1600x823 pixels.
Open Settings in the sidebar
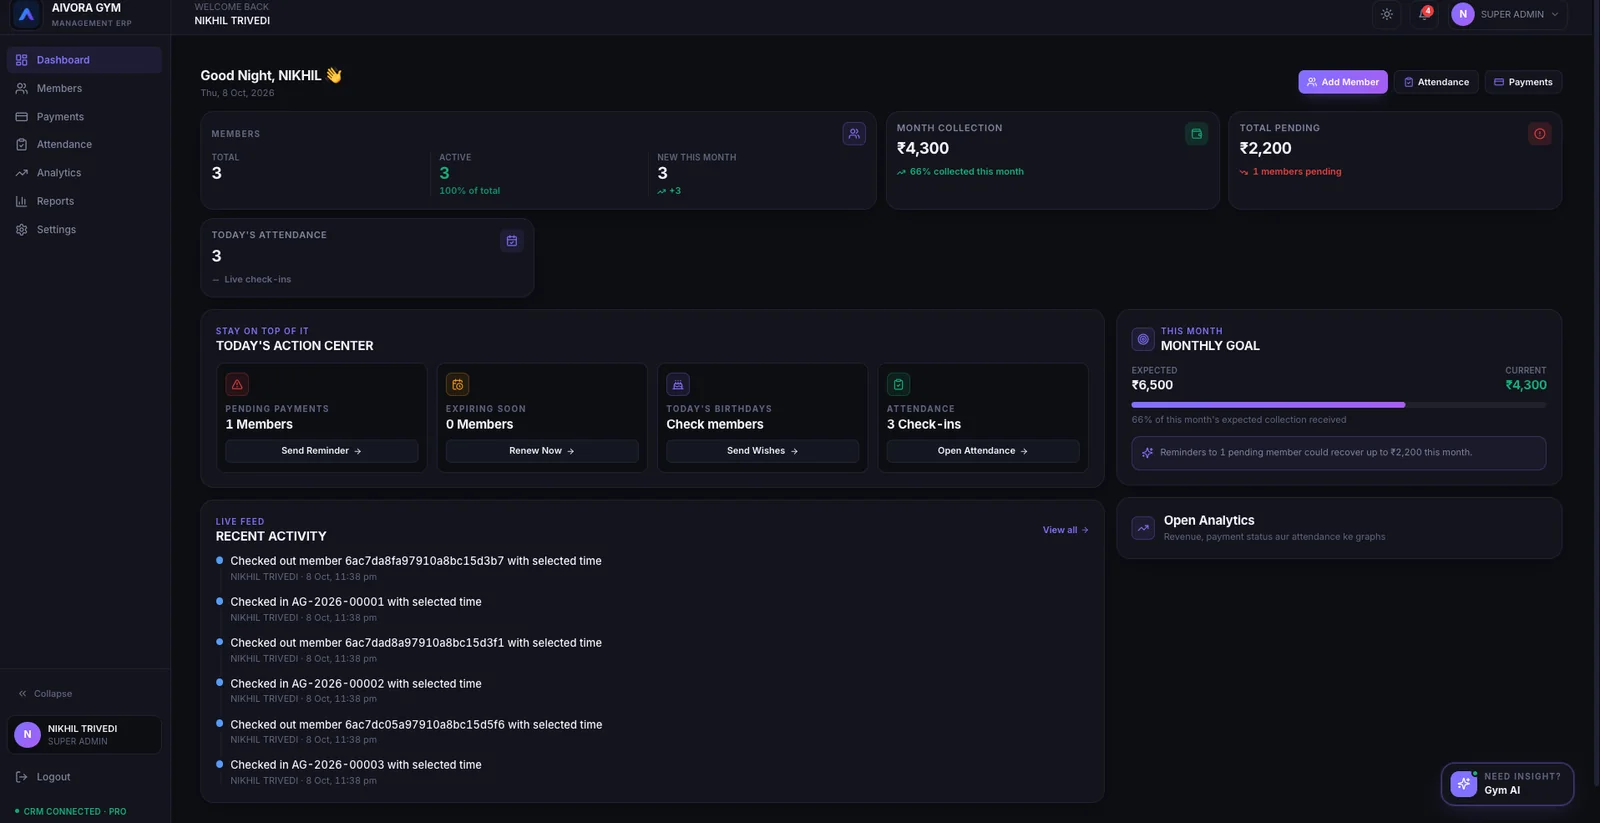tap(84, 229)
